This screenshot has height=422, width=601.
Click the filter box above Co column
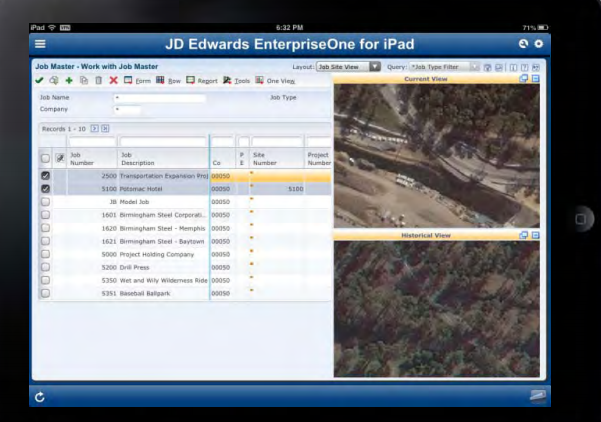click(x=222, y=142)
